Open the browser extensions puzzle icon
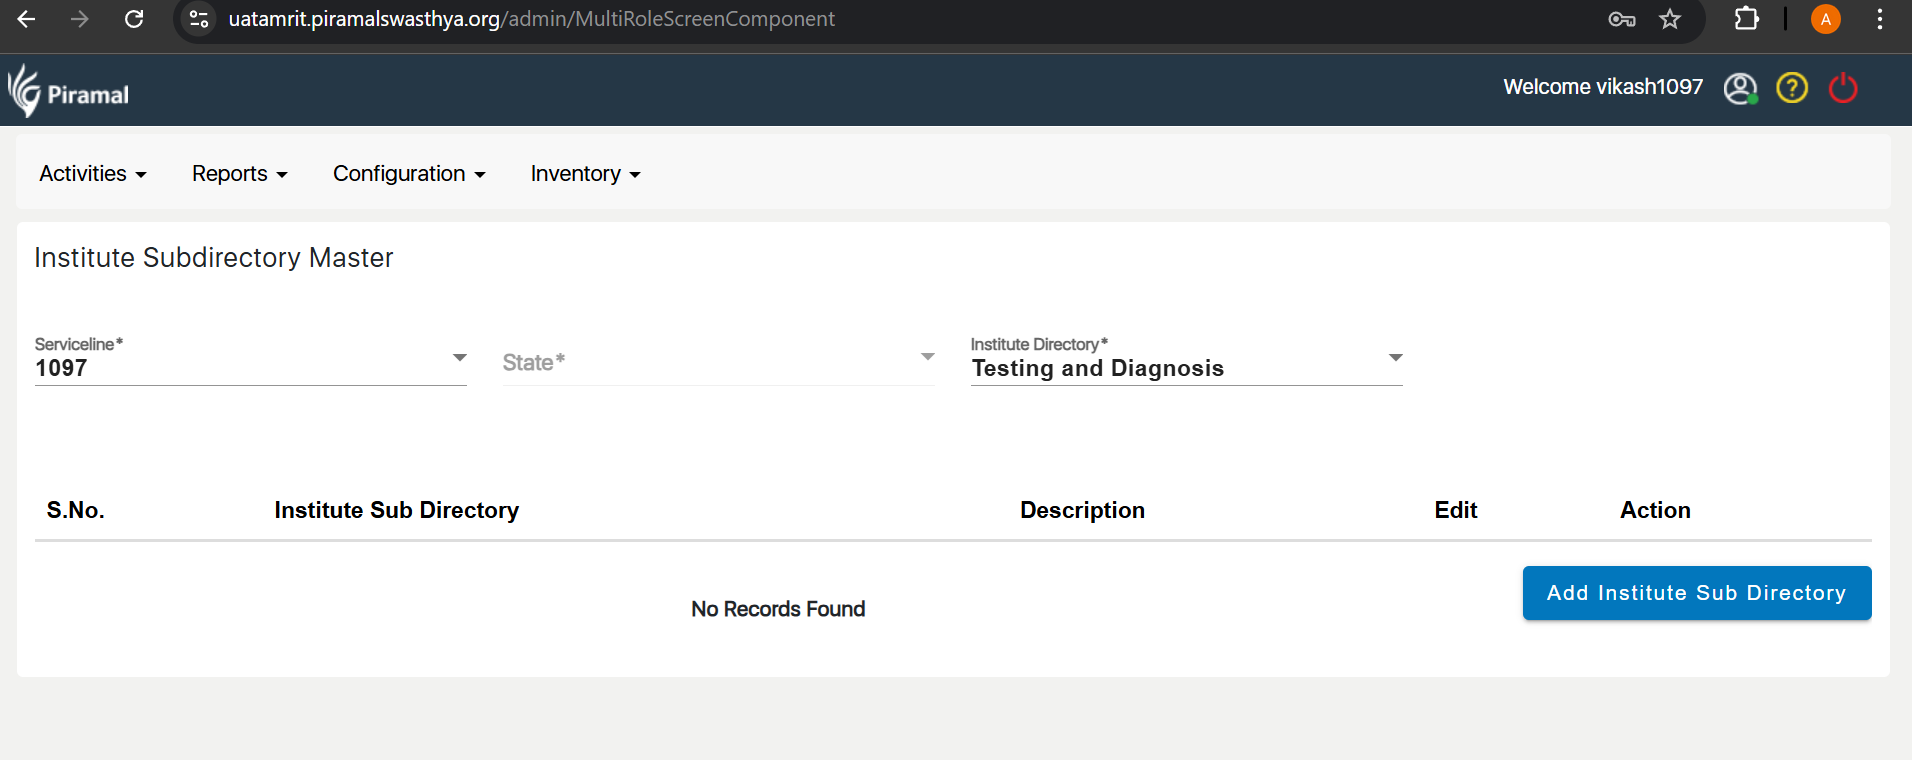The image size is (1912, 760). point(1746,19)
